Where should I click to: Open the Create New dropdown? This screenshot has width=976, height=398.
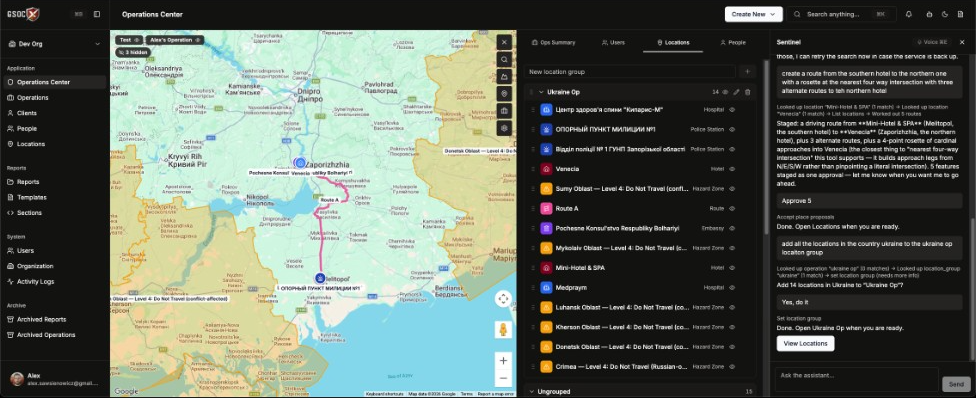753,14
